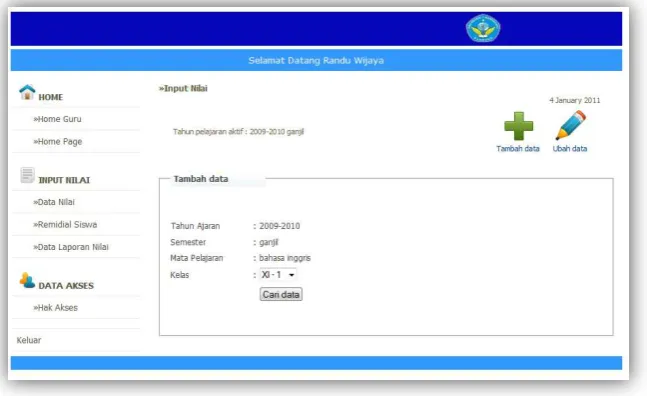The image size is (647, 396).
Task: Click the users icon beside DATA AKSES
Action: 27,280
